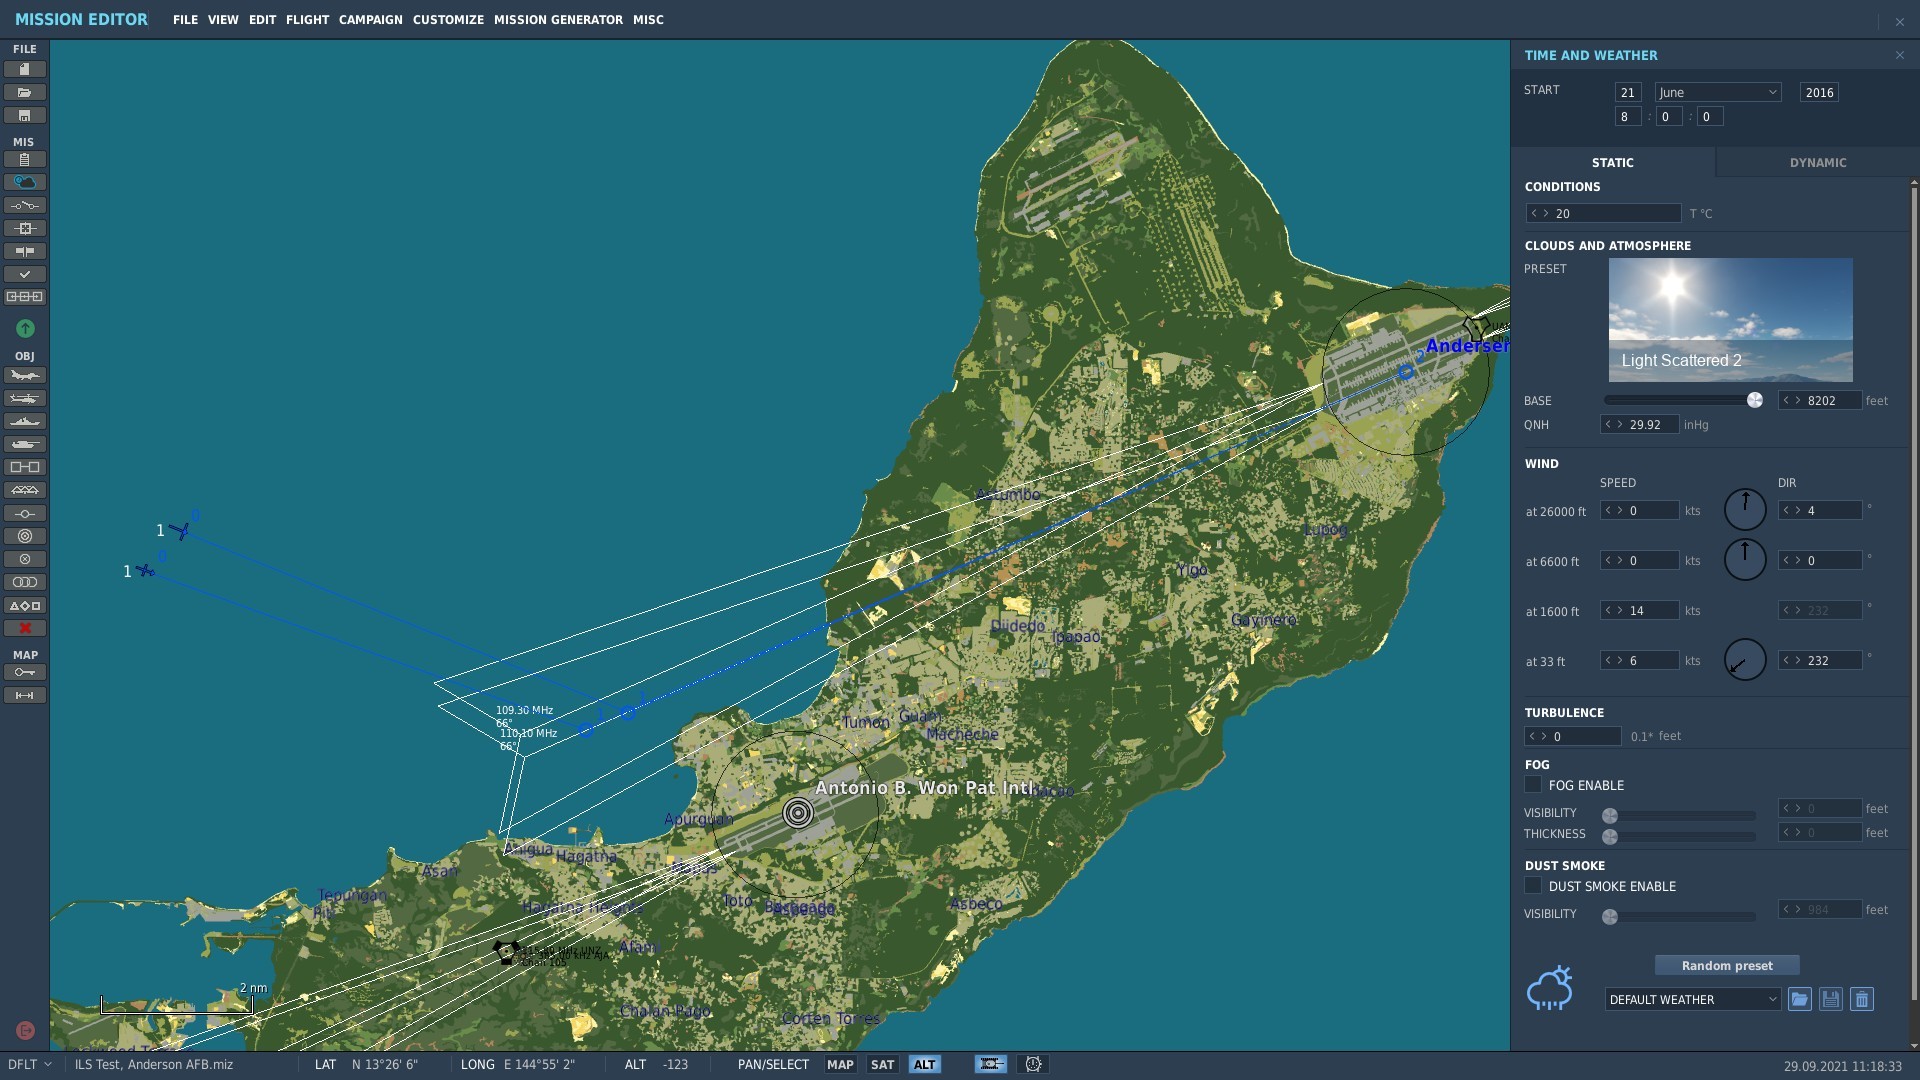Click the red X delete object icon

pyautogui.click(x=25, y=628)
